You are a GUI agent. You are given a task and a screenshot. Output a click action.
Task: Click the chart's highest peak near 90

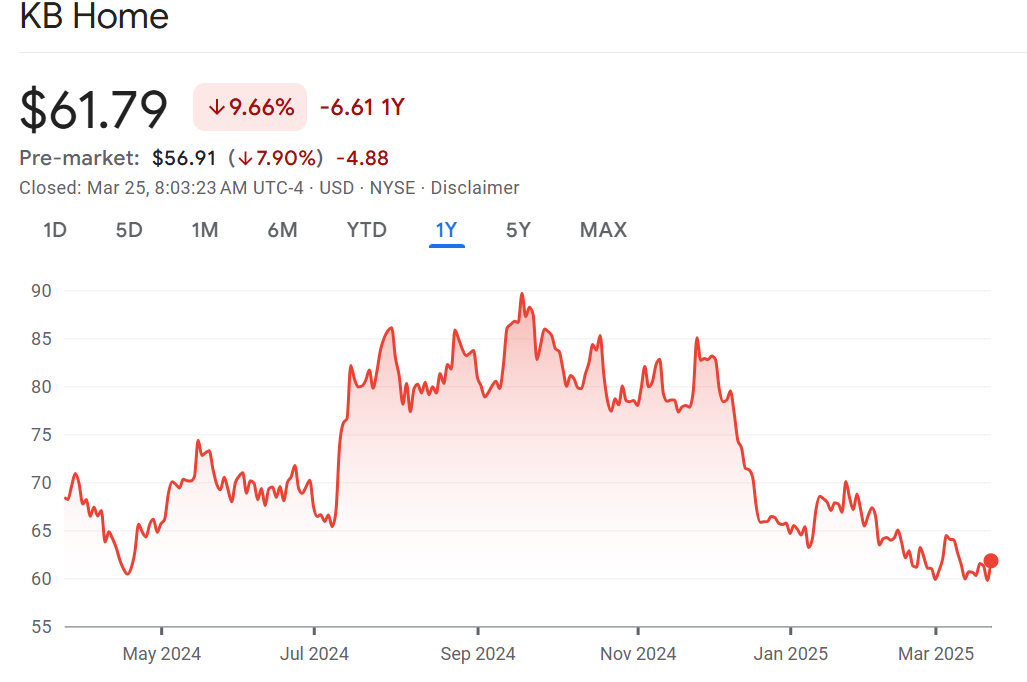point(522,295)
